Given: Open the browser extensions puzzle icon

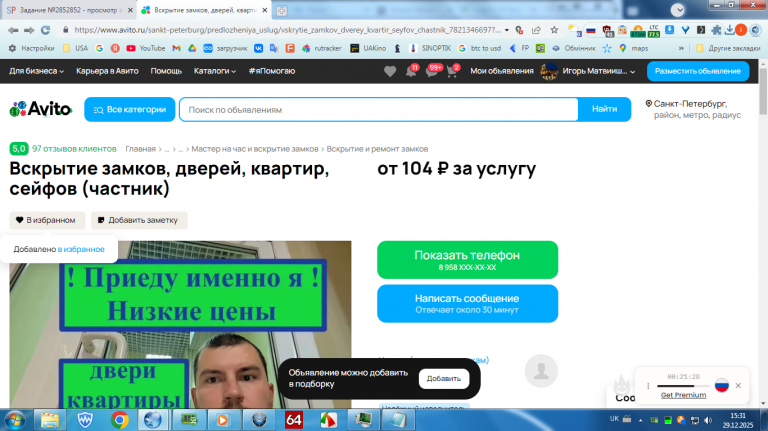Looking at the screenshot, I should (716, 30).
